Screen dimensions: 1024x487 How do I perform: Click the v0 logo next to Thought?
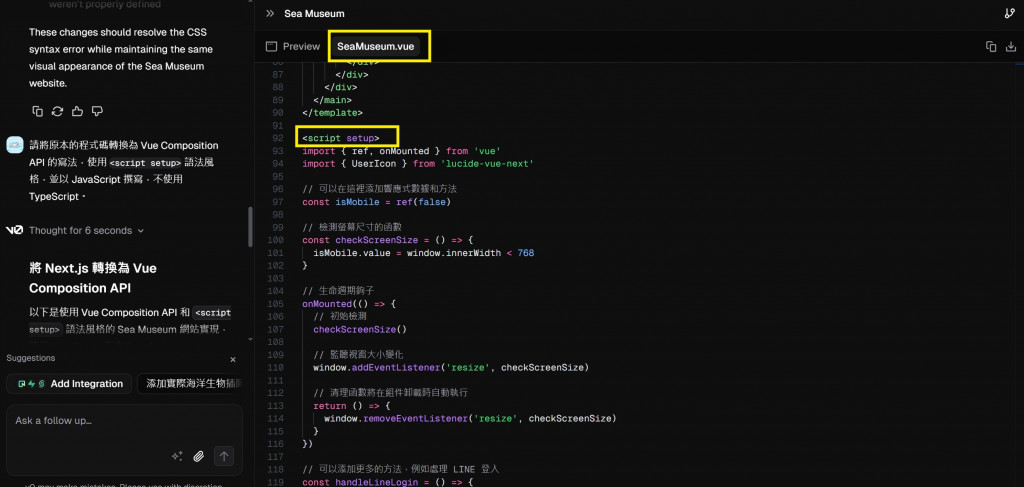(x=14, y=230)
